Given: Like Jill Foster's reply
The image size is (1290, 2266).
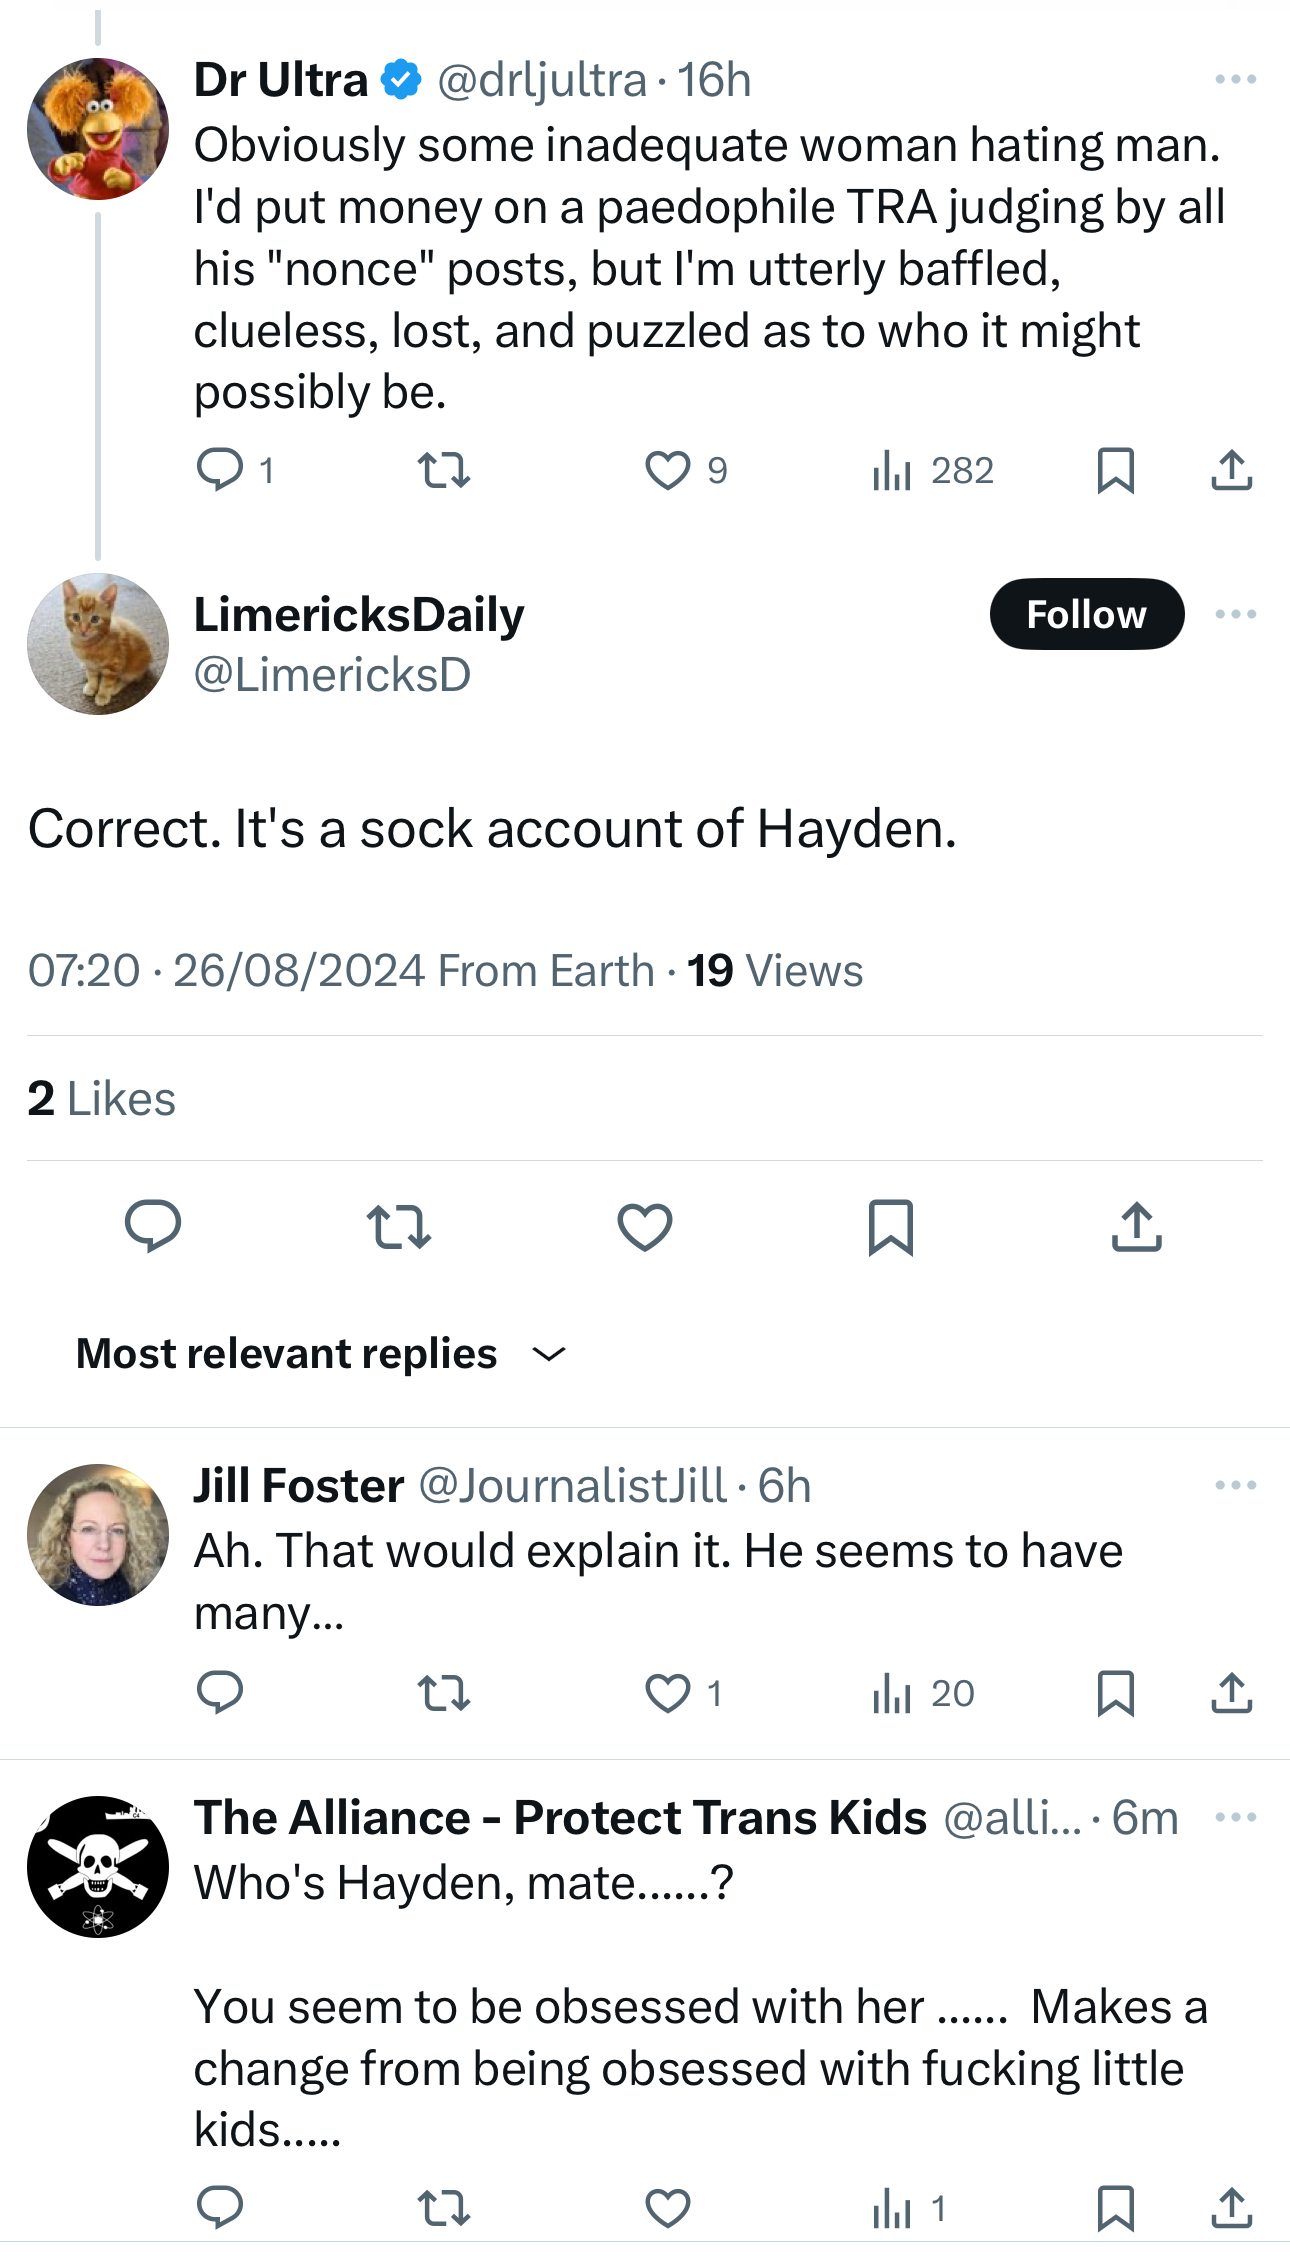Looking at the screenshot, I should click(x=667, y=1693).
